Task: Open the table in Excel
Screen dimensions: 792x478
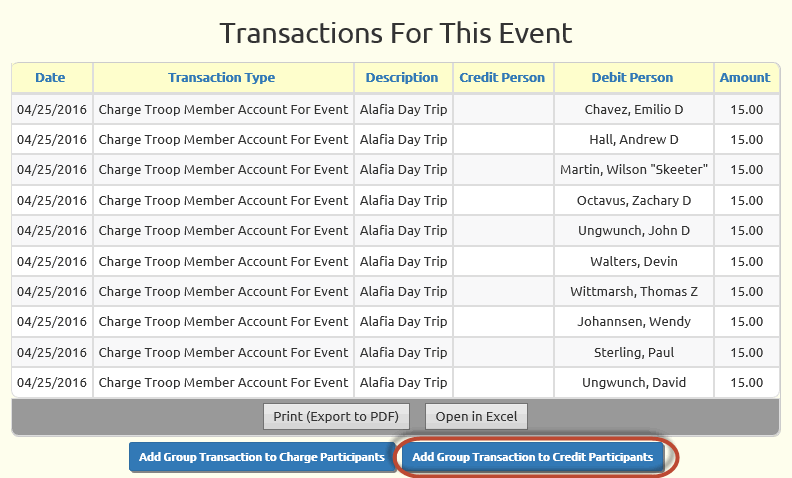Action: [x=476, y=416]
